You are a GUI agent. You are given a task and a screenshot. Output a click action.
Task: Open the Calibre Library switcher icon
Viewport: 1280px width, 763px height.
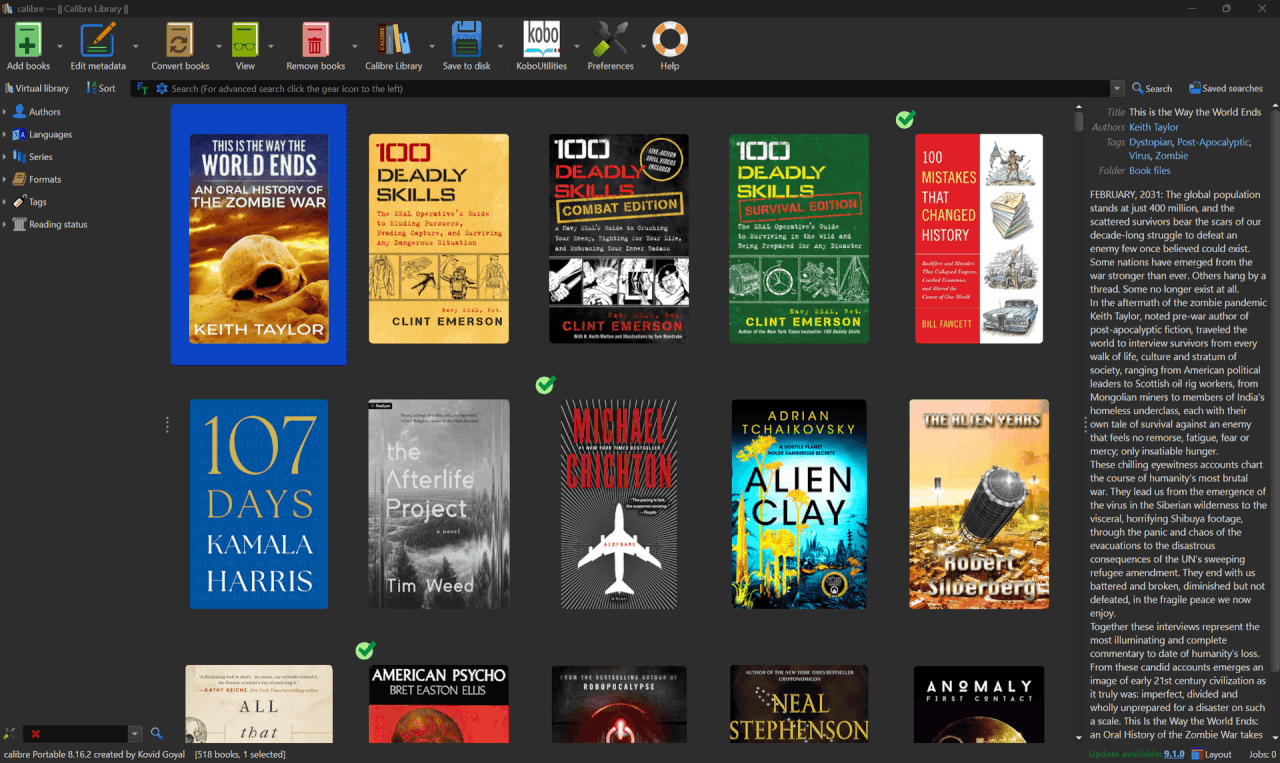coord(394,40)
